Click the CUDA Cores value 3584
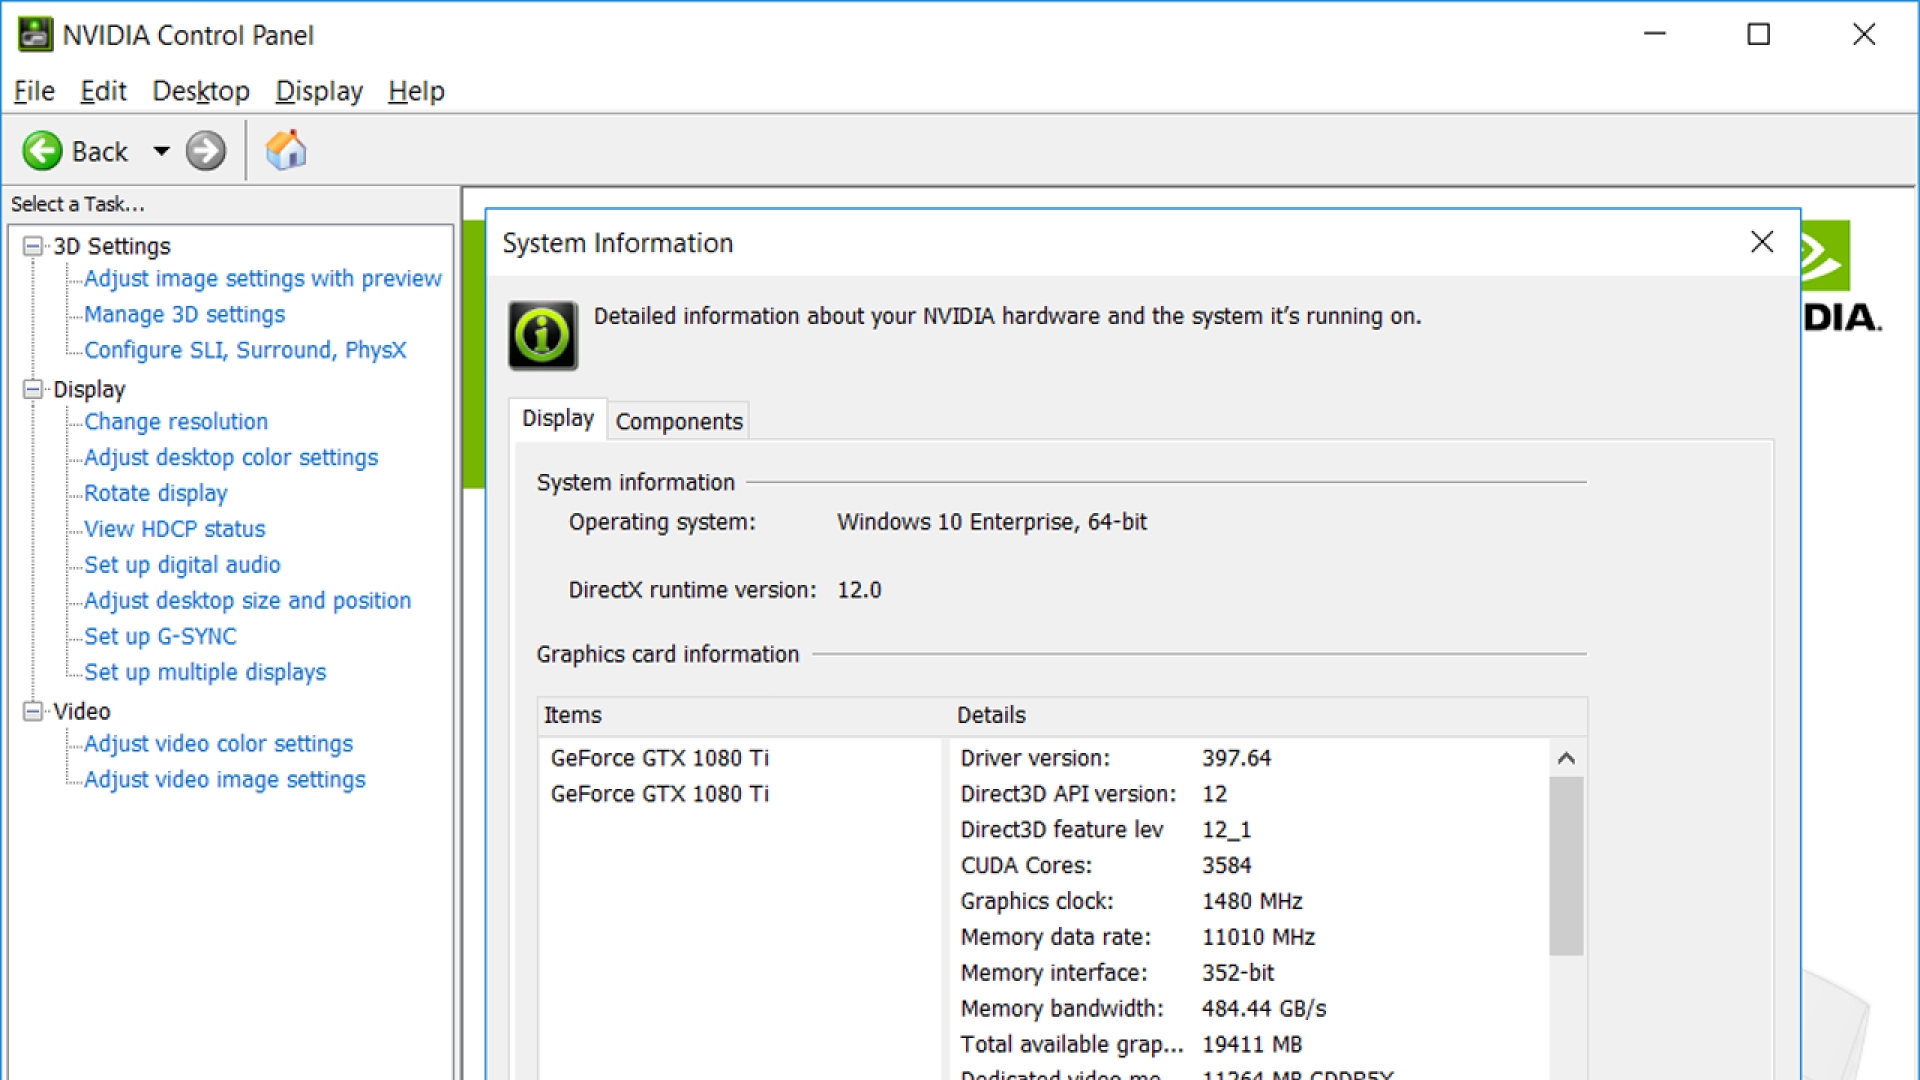Screen dimensions: 1920x1080 1227,865
